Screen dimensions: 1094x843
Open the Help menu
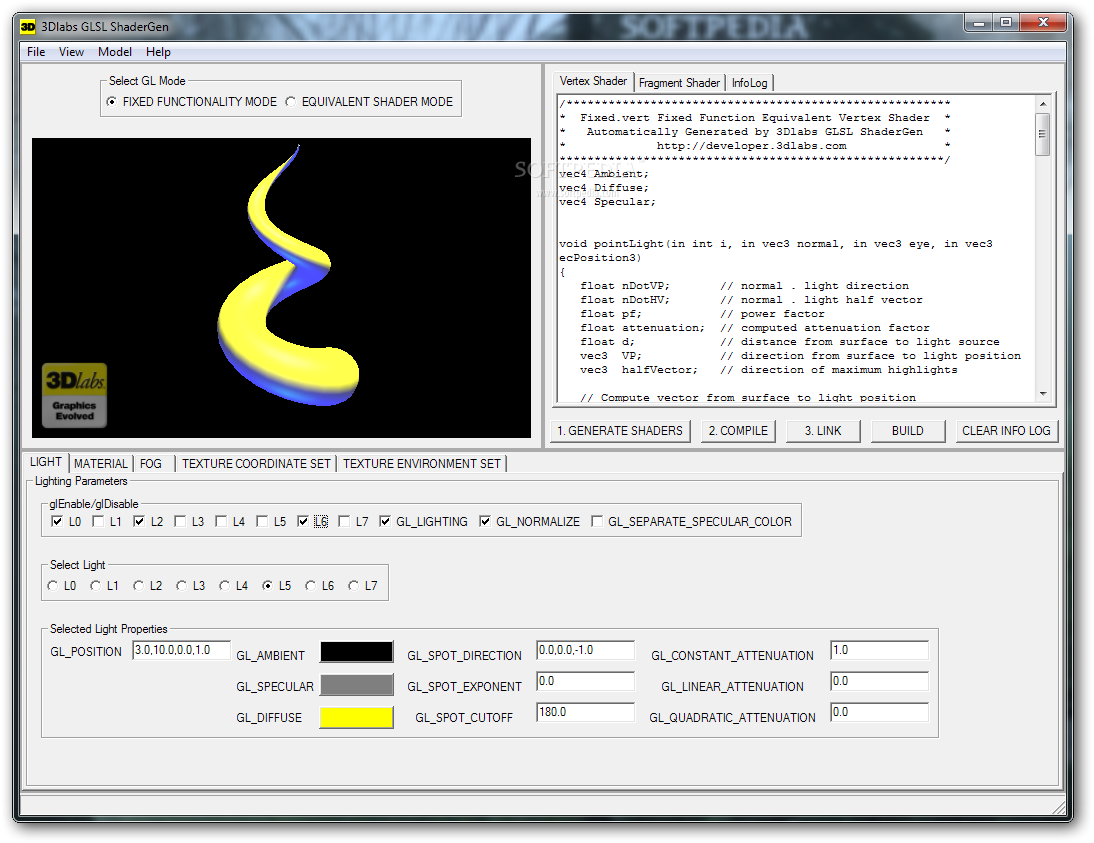[x=158, y=52]
